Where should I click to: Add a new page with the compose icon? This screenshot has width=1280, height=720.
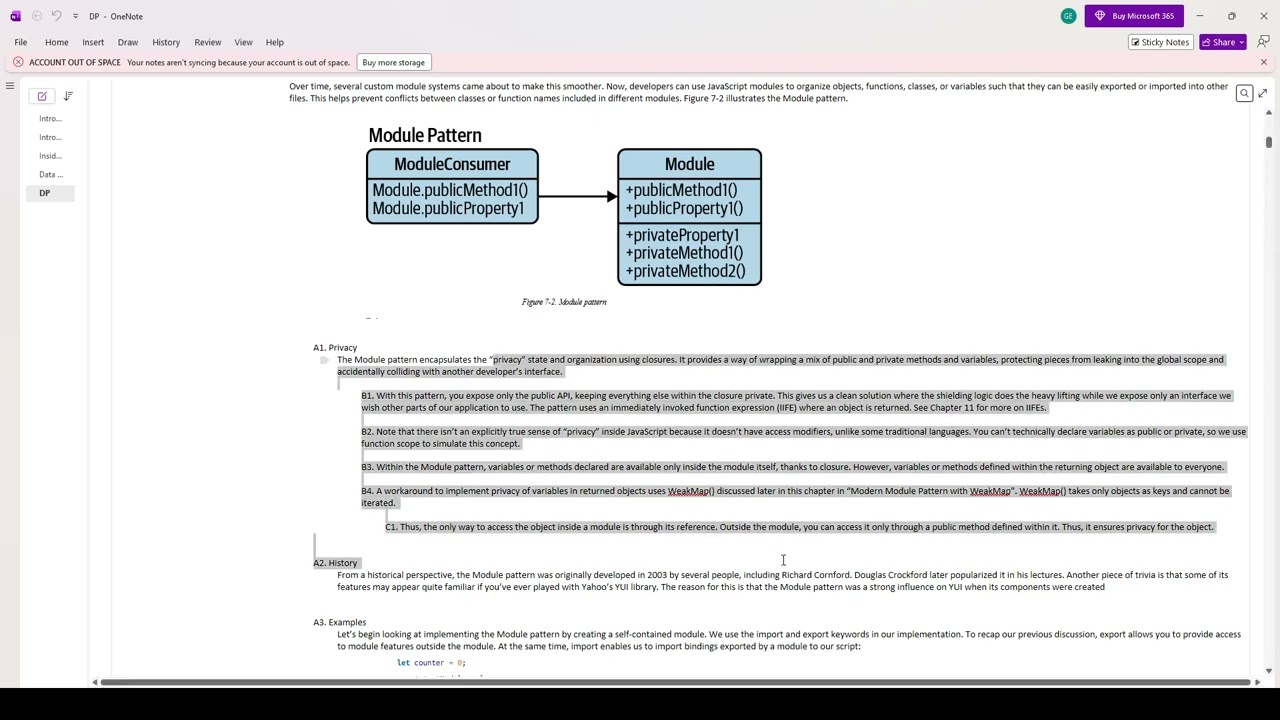point(42,96)
